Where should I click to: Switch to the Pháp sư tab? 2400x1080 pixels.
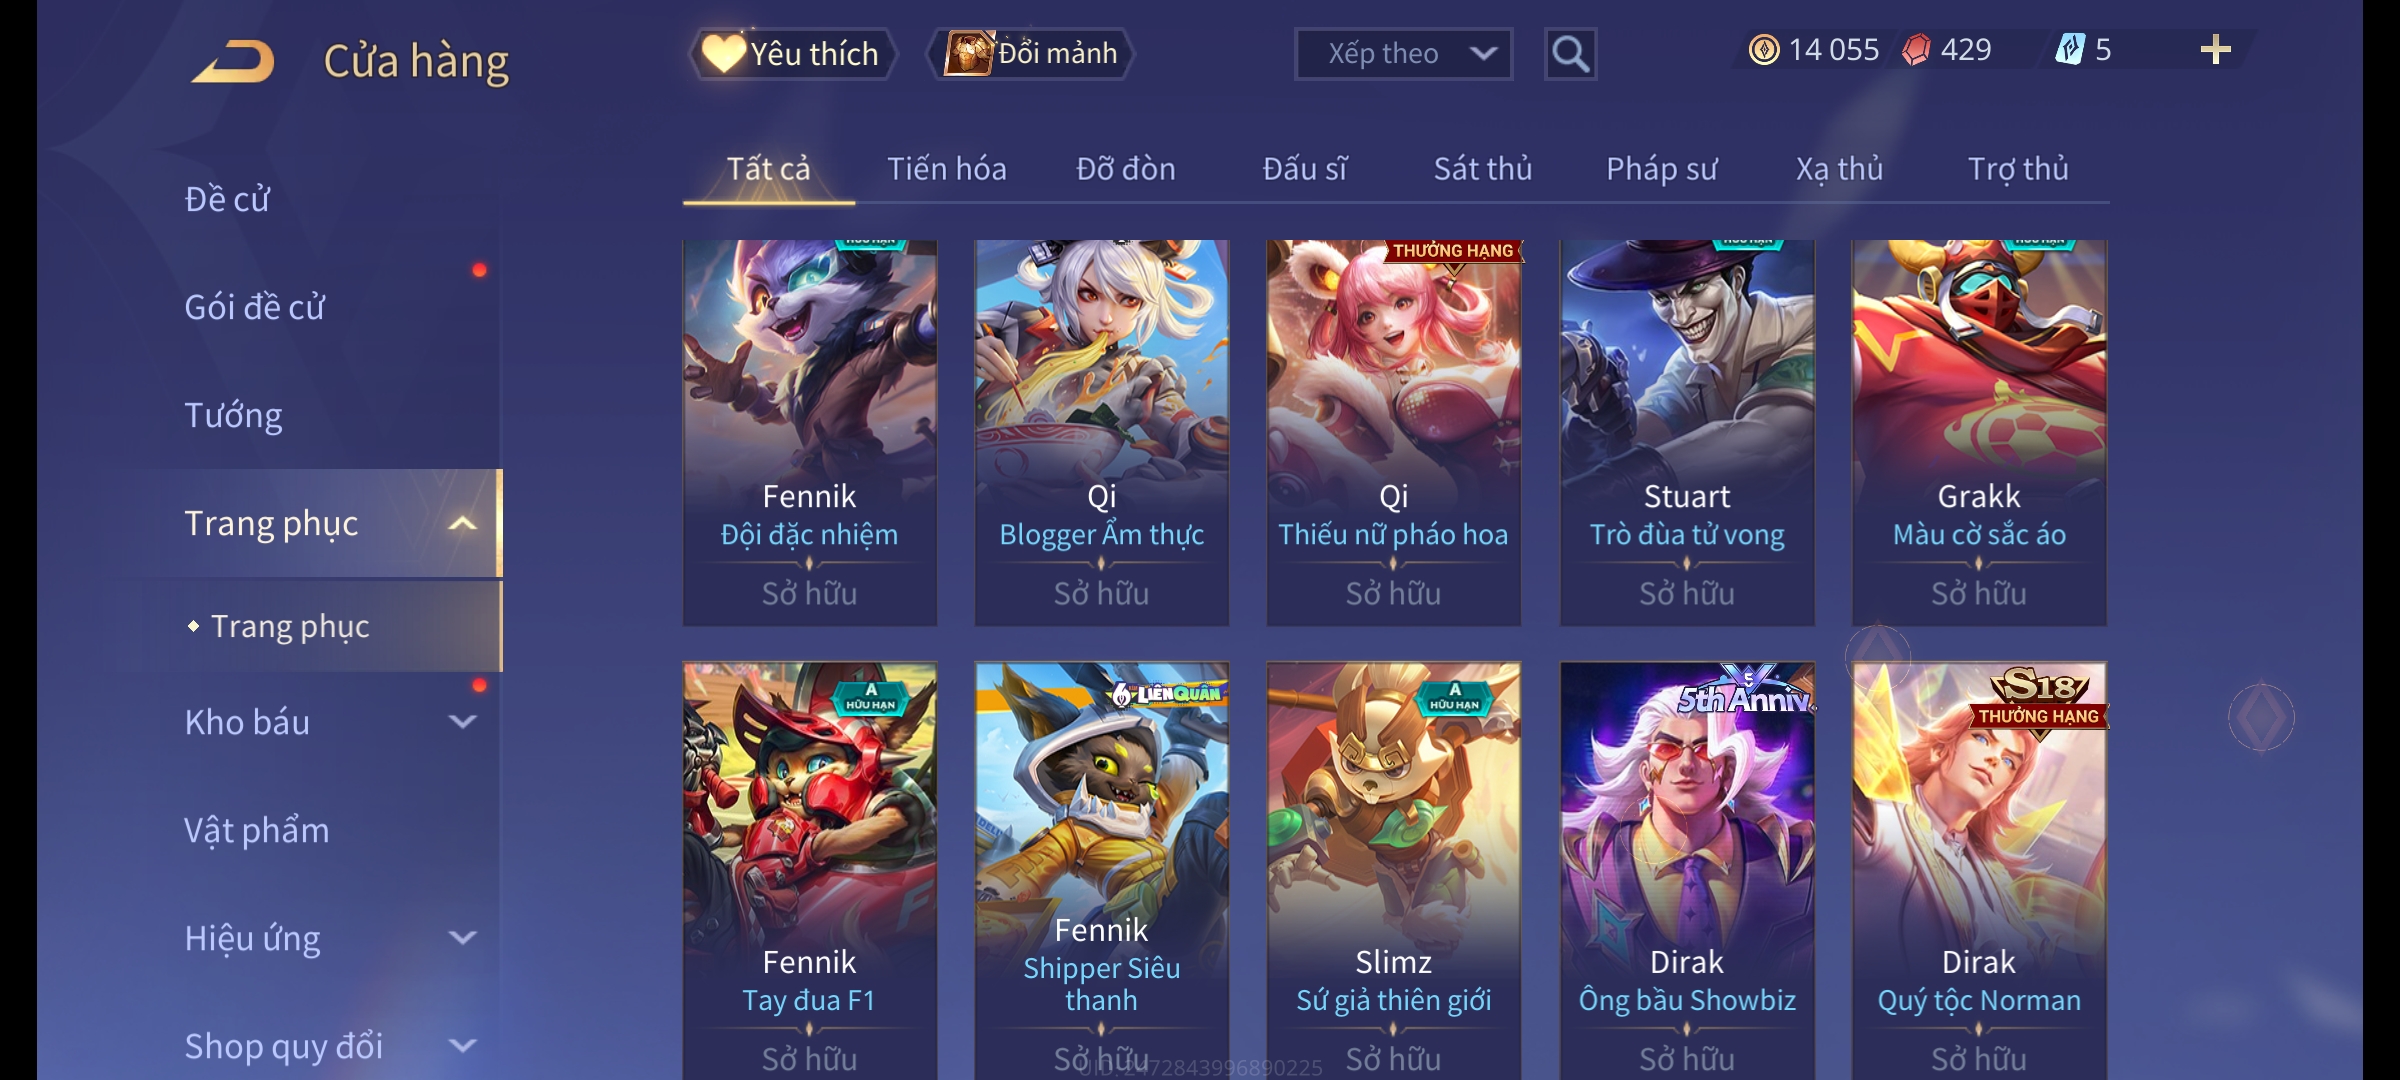click(x=1661, y=169)
